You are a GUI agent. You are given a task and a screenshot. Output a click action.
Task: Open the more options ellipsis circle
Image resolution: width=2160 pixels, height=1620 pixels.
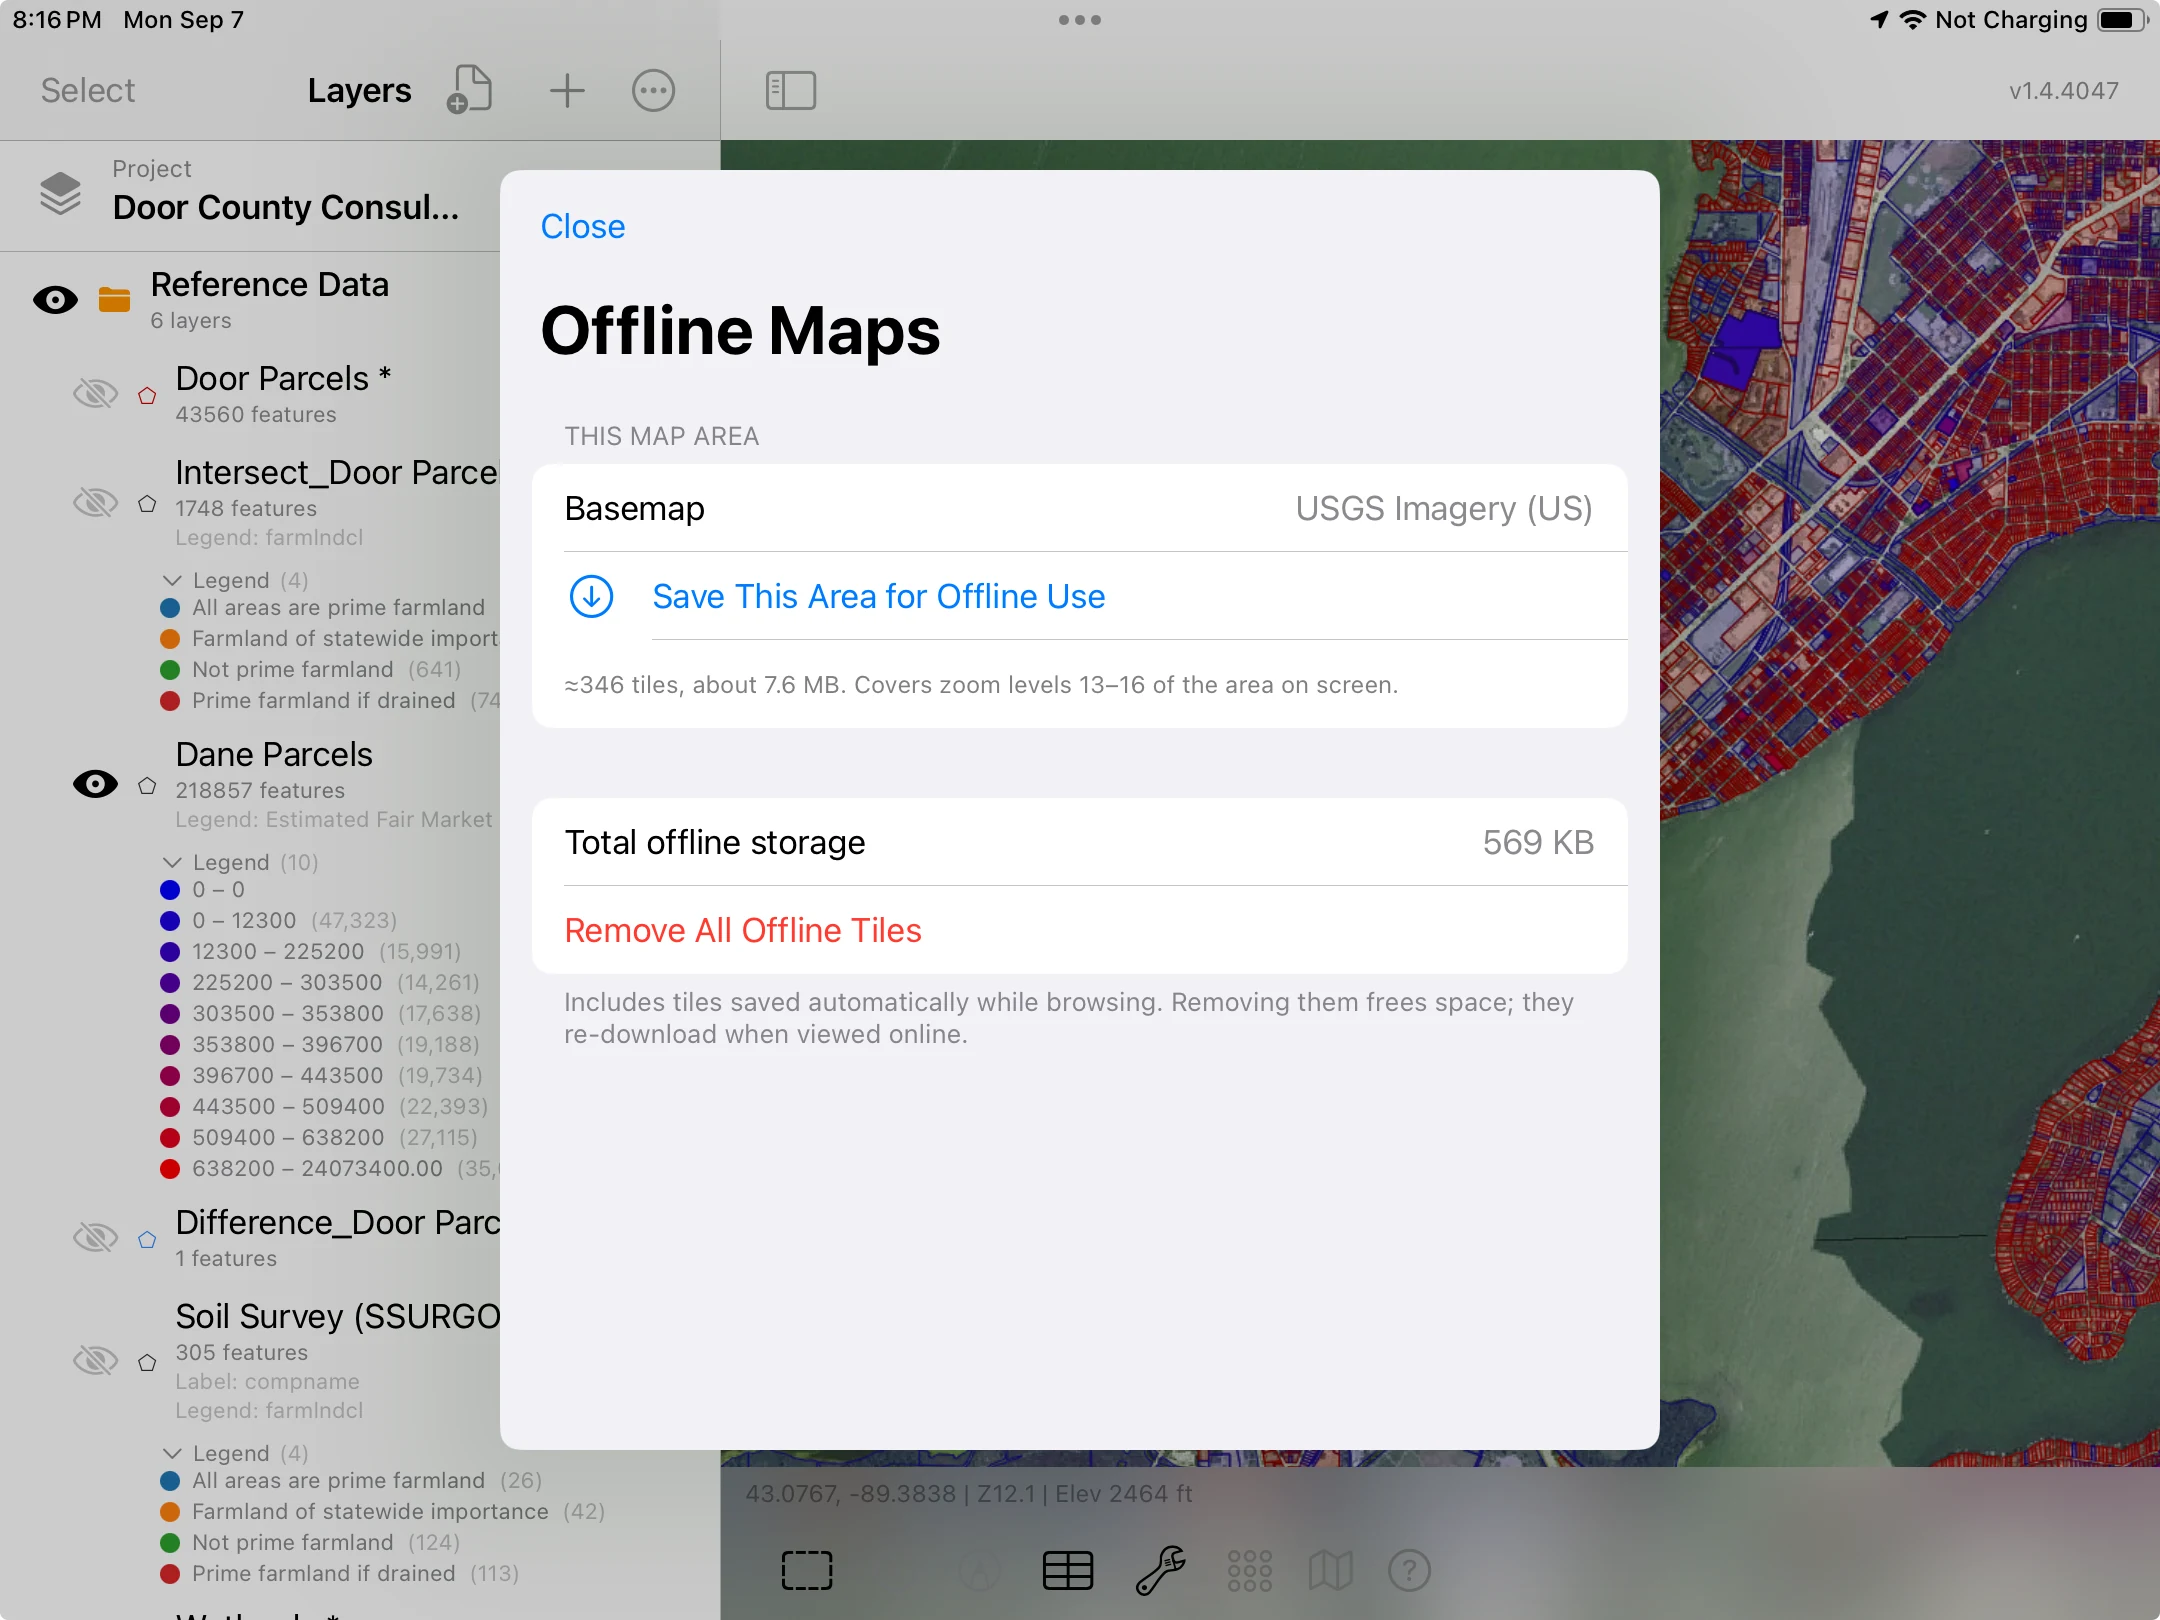[x=653, y=90]
